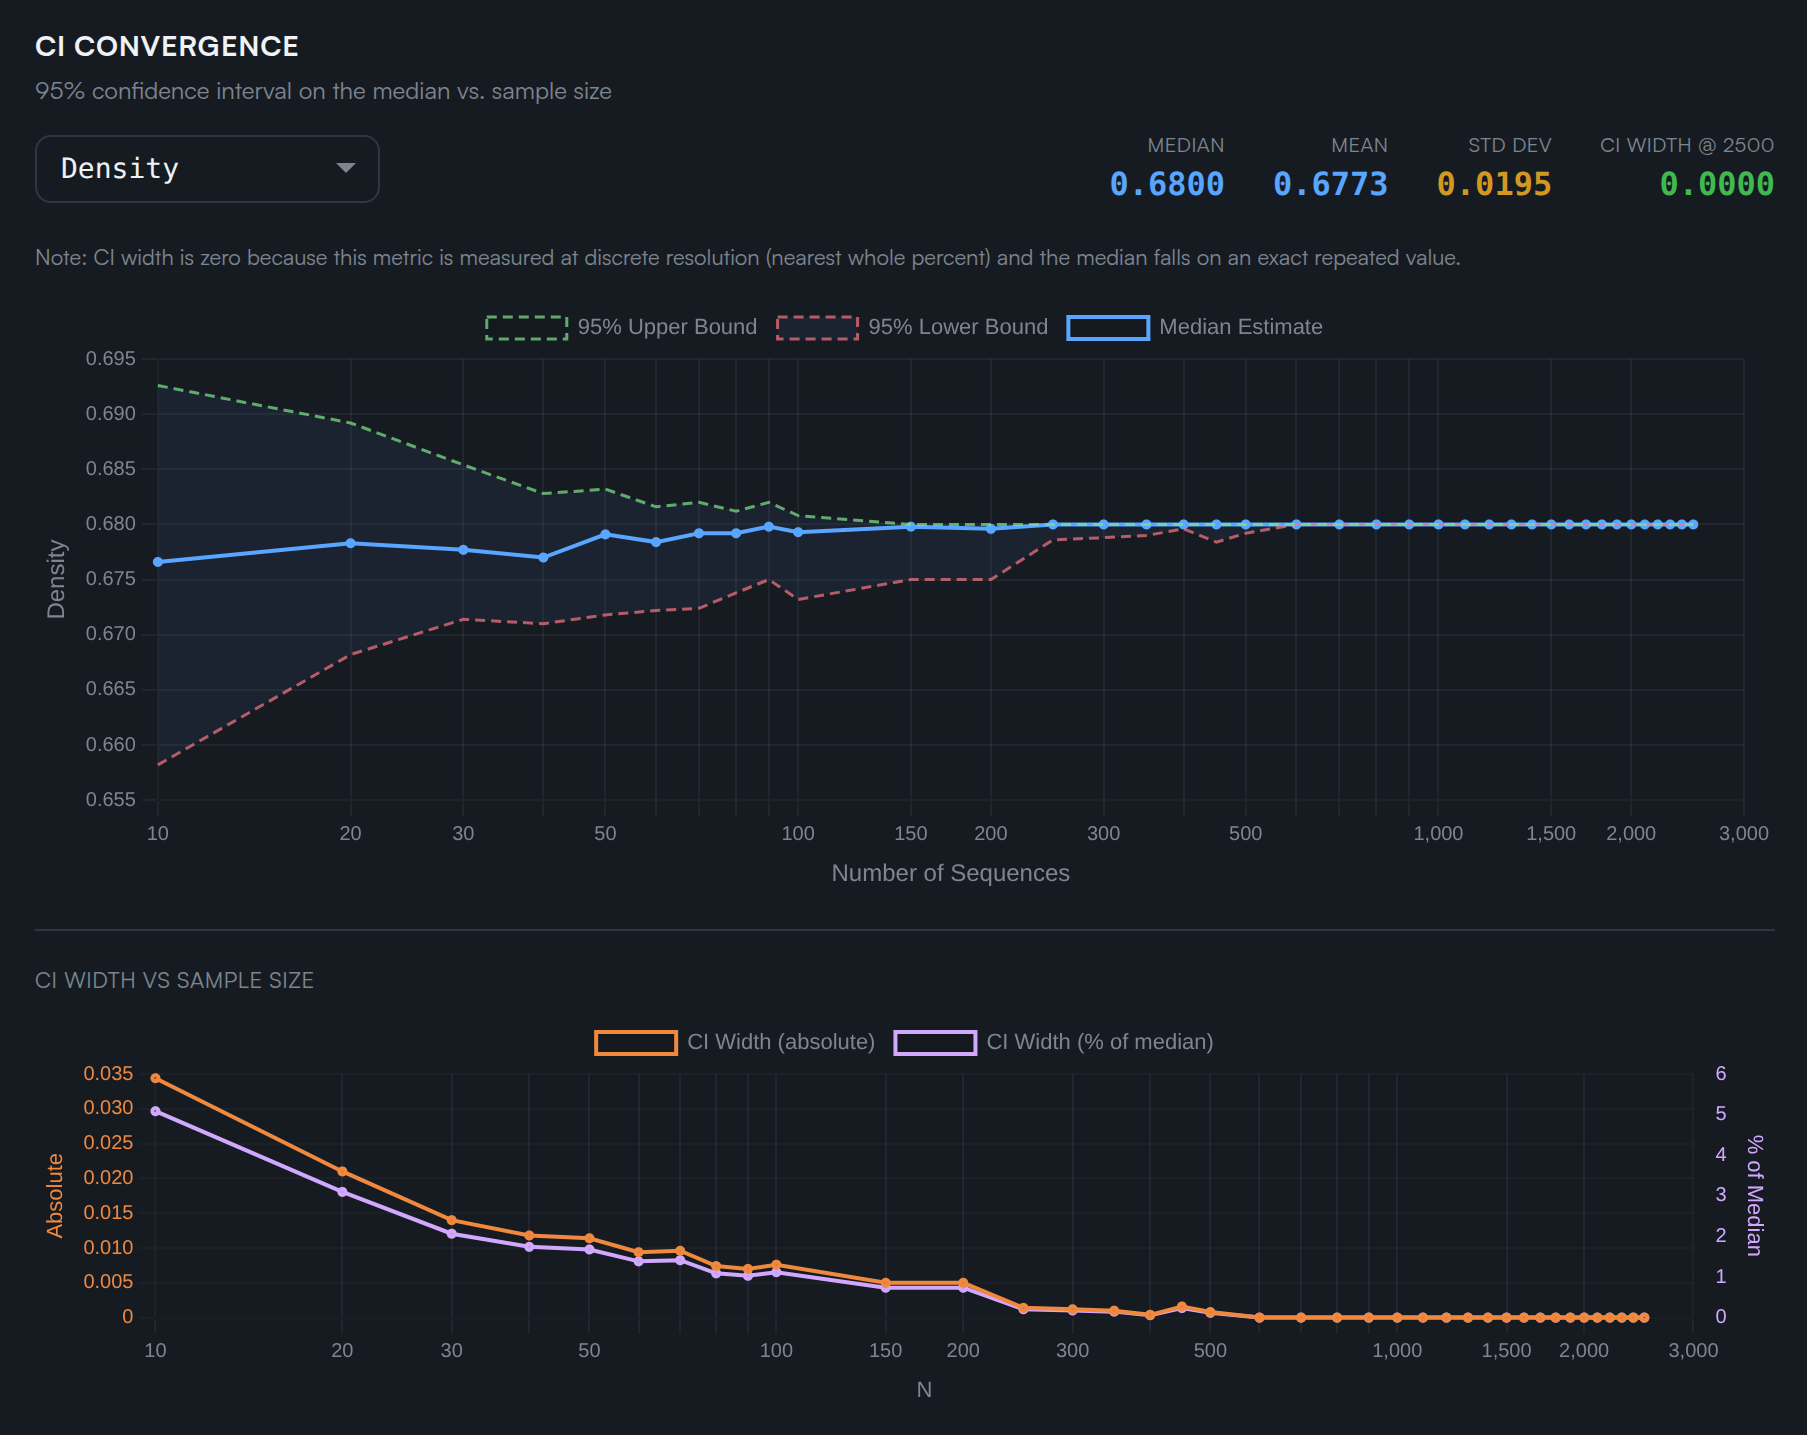The height and width of the screenshot is (1435, 1807).
Task: Click the CI WIDTH @ 2500 value
Action: point(1716,184)
